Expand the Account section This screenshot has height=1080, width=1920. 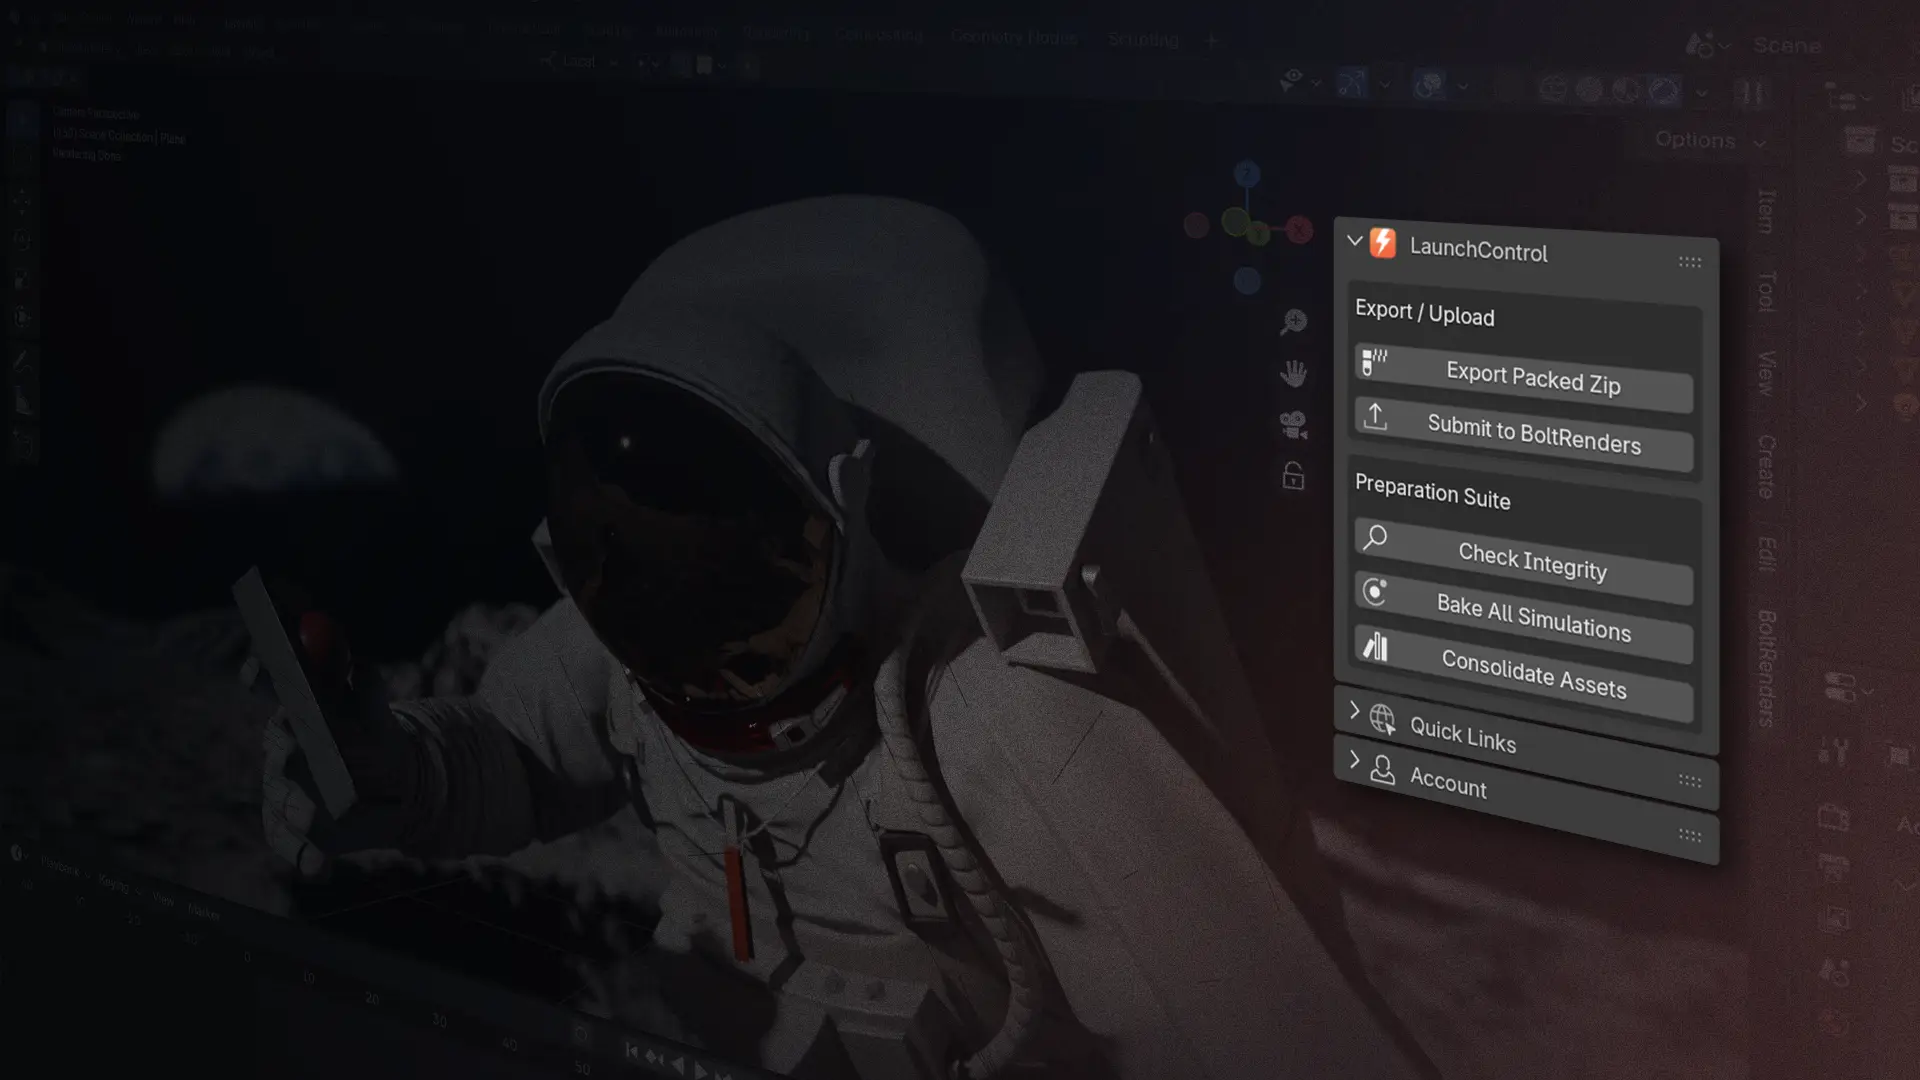[x=1355, y=760]
